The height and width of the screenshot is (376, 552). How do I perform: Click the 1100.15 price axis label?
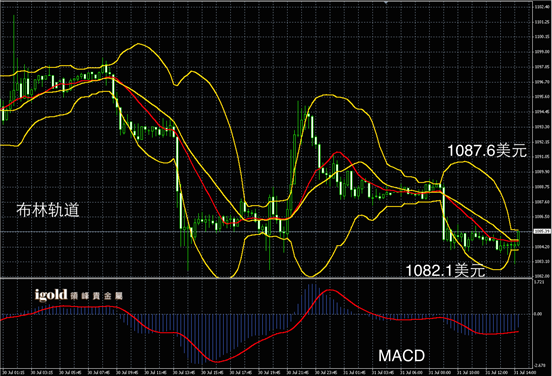[542, 37]
